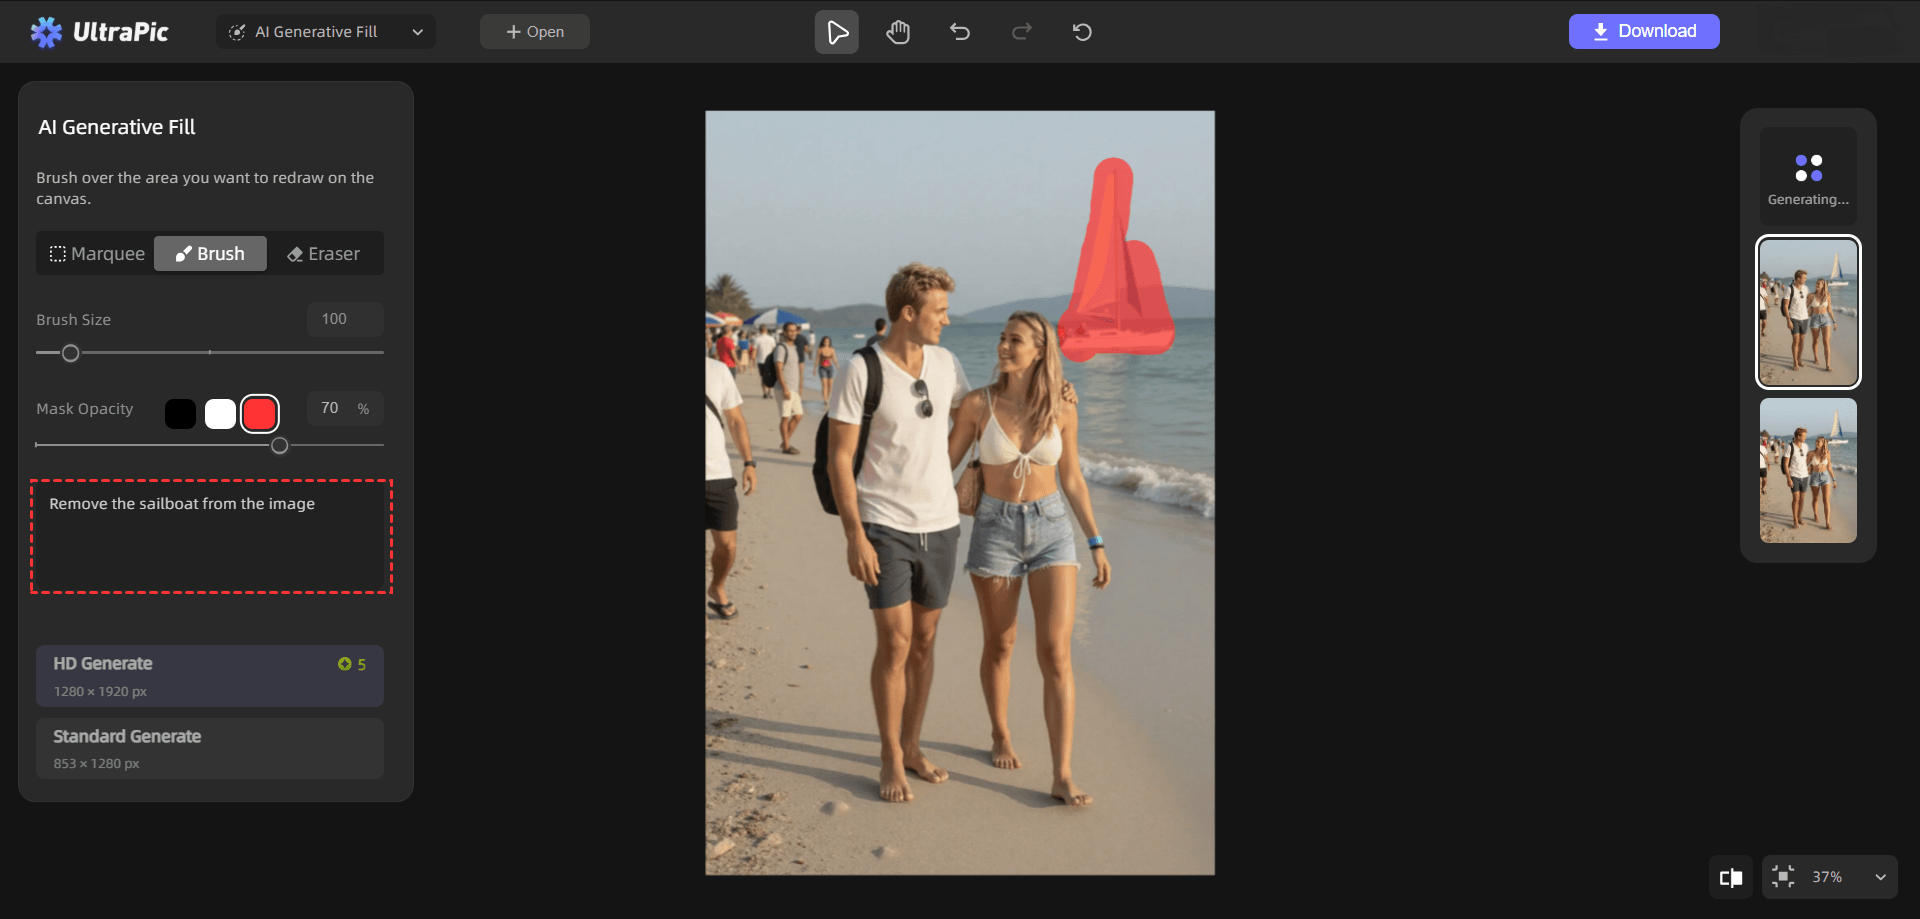Download the edited image
Viewport: 1920px width, 919px height.
tap(1643, 31)
